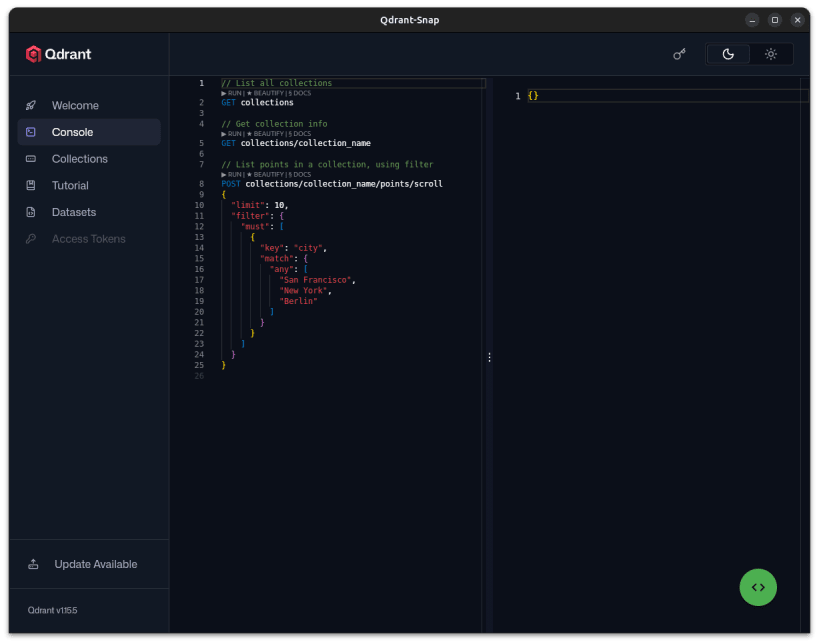Screen dimensions: 819x644
Task: Click the Qdrant logo in the sidebar
Action: 58,54
